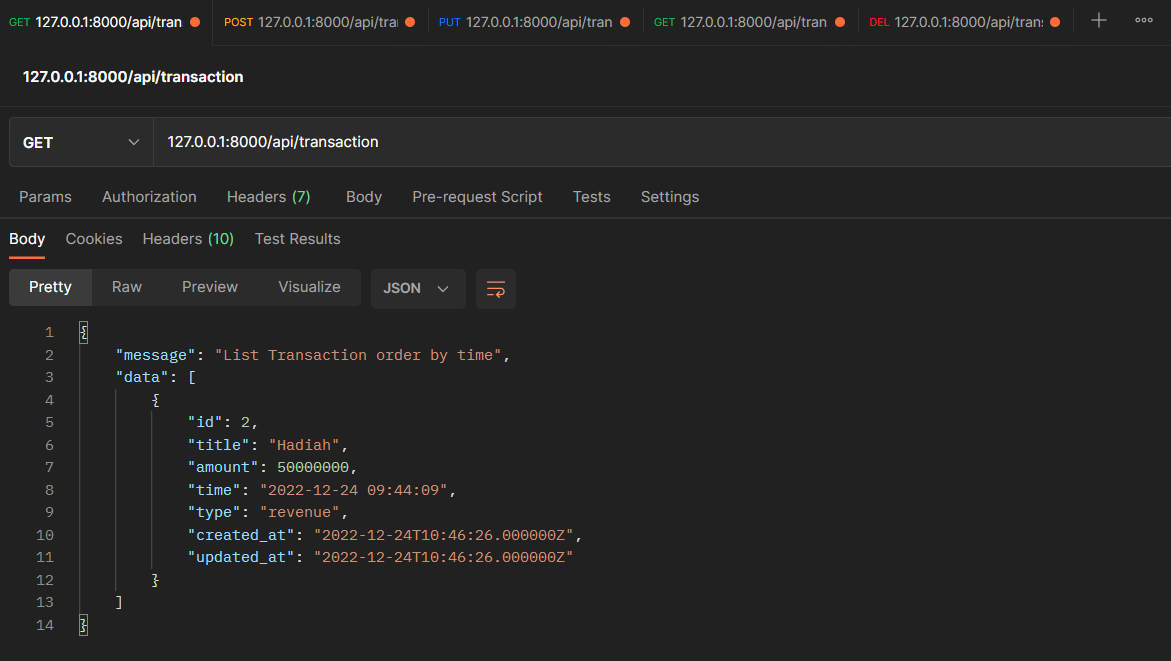Click the request URL input field
The height and width of the screenshot is (661, 1171).
point(662,142)
